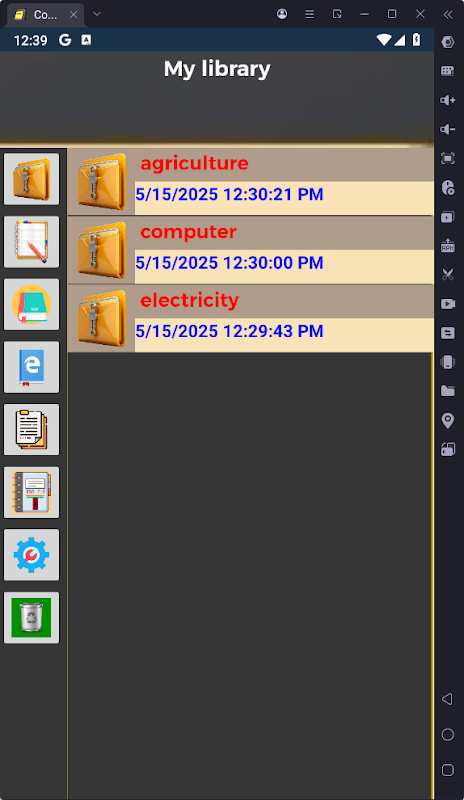Click the agriculture folder thumbnail icon
Image resolution: width=464 pixels, height=800 pixels.
point(102,182)
